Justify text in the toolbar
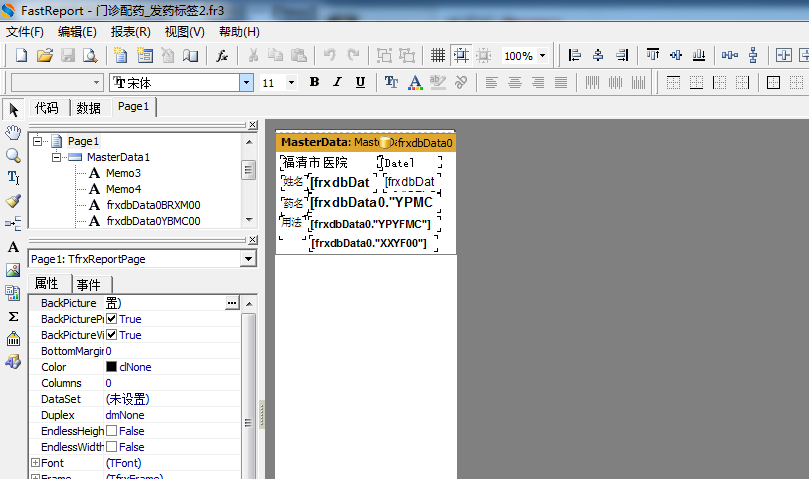809x479 pixels. (x=561, y=82)
